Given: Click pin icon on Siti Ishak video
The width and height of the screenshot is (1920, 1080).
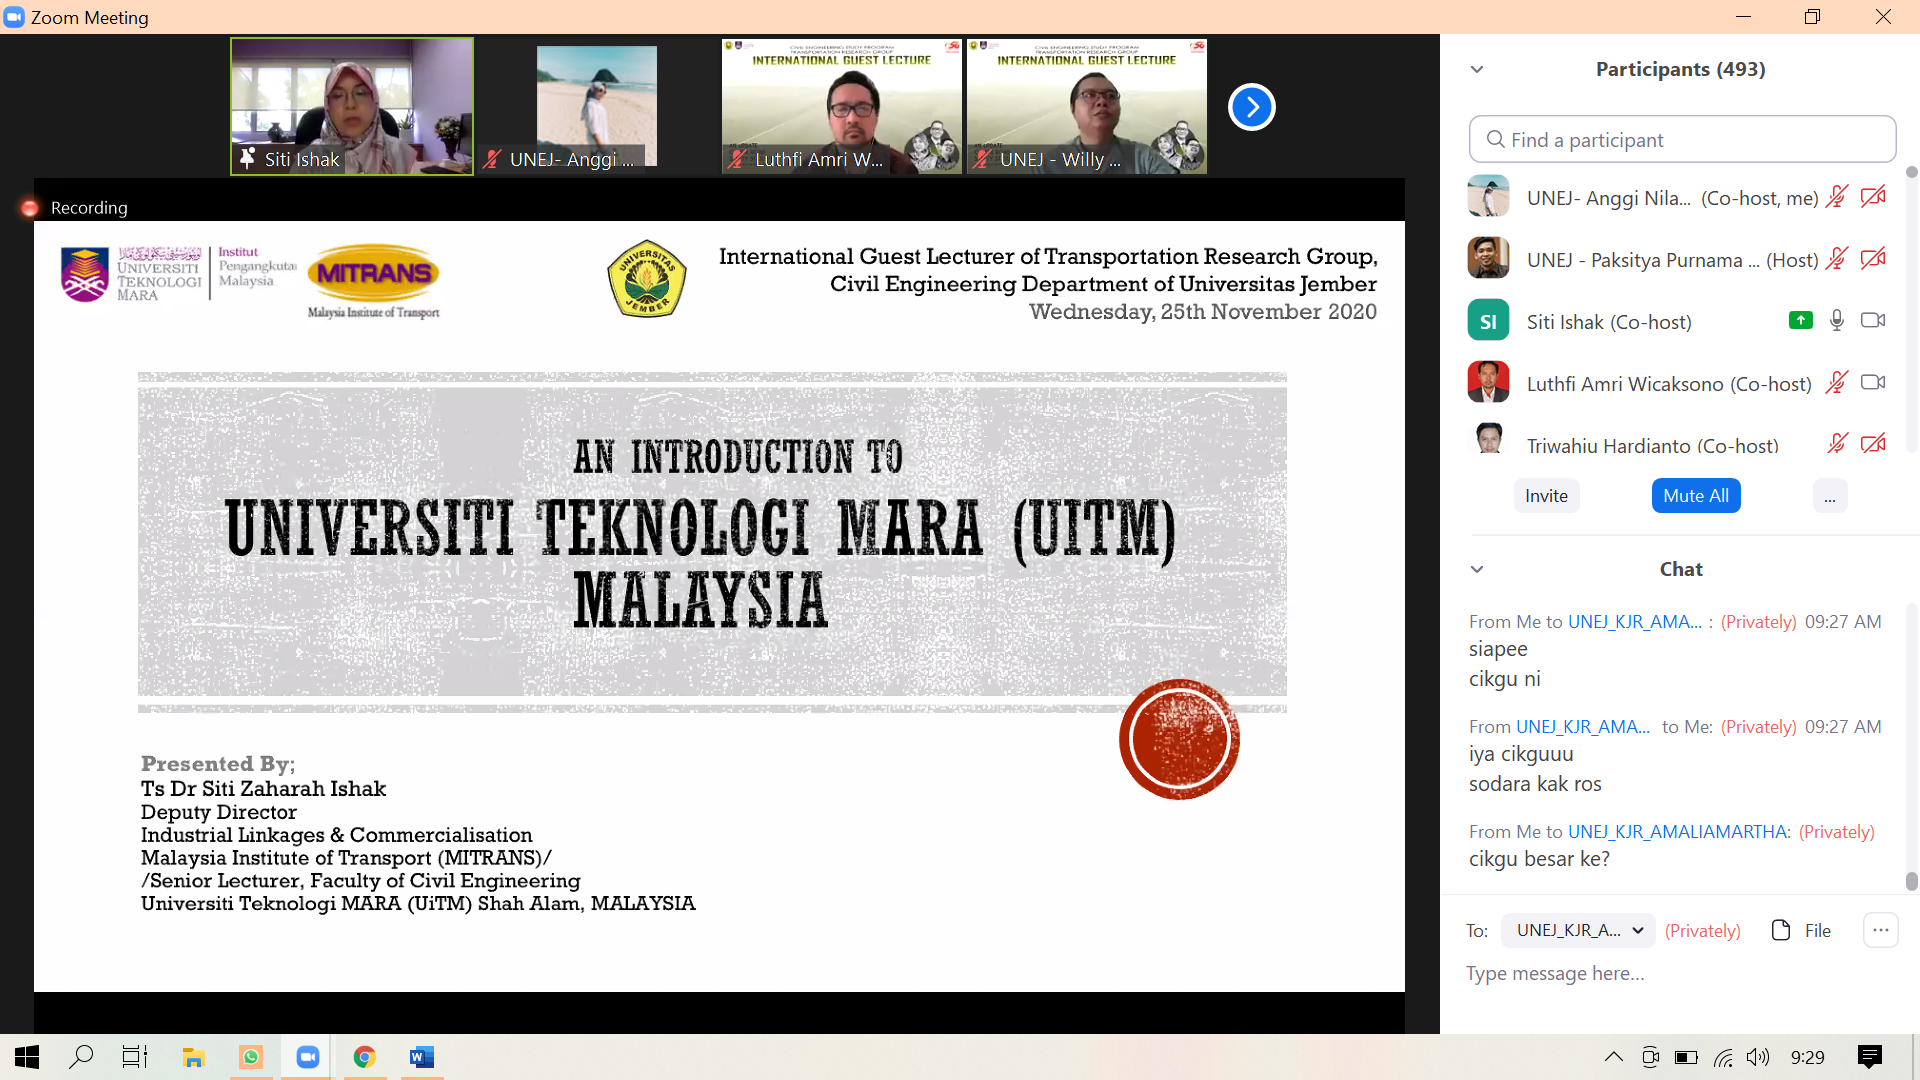Looking at the screenshot, I should pos(247,159).
